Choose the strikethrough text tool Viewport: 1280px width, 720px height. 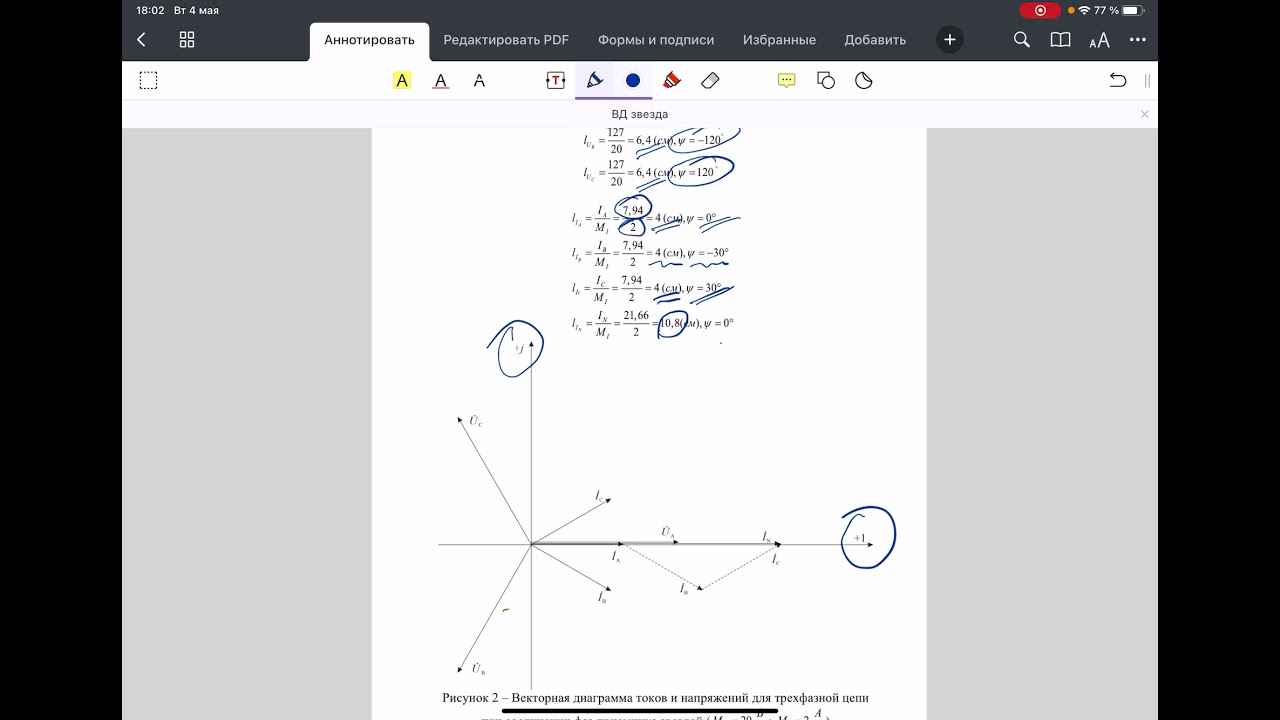tap(479, 80)
